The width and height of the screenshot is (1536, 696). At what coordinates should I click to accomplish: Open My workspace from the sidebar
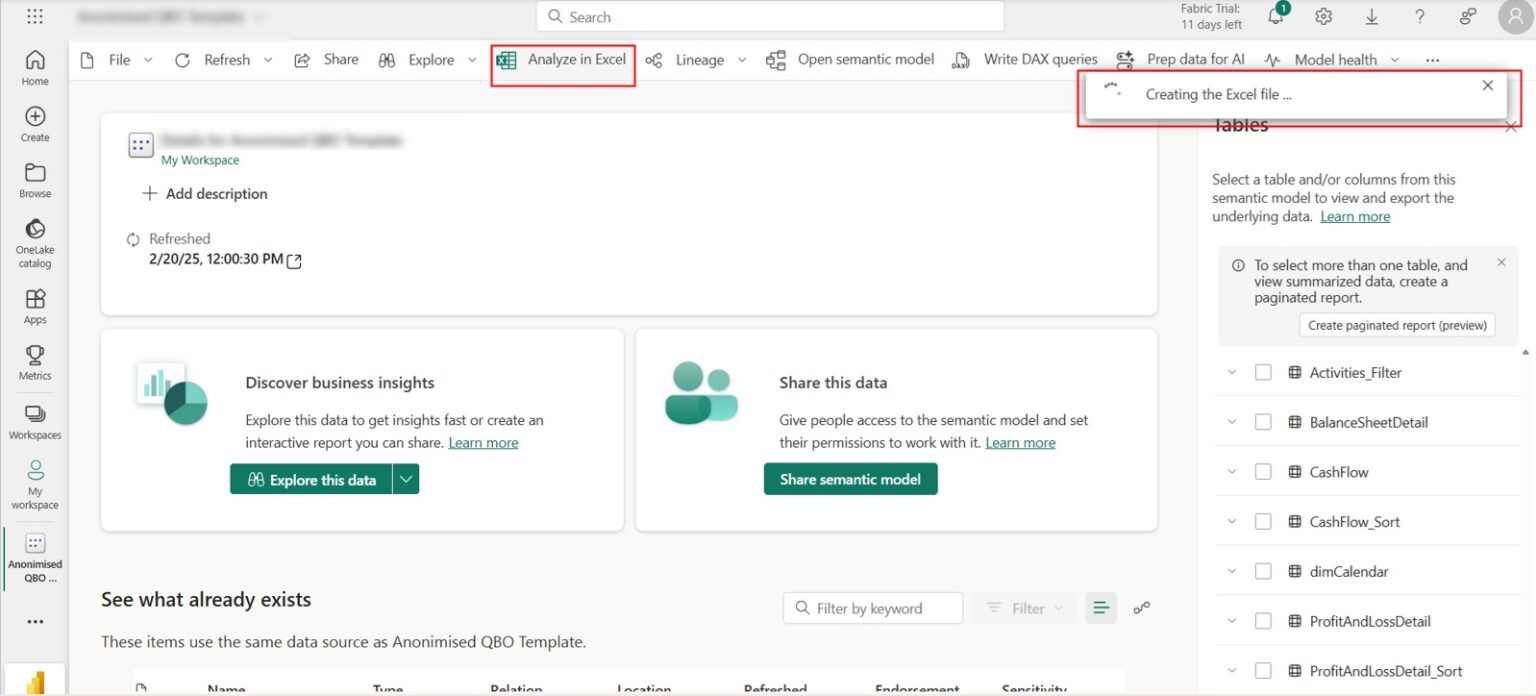coord(35,484)
